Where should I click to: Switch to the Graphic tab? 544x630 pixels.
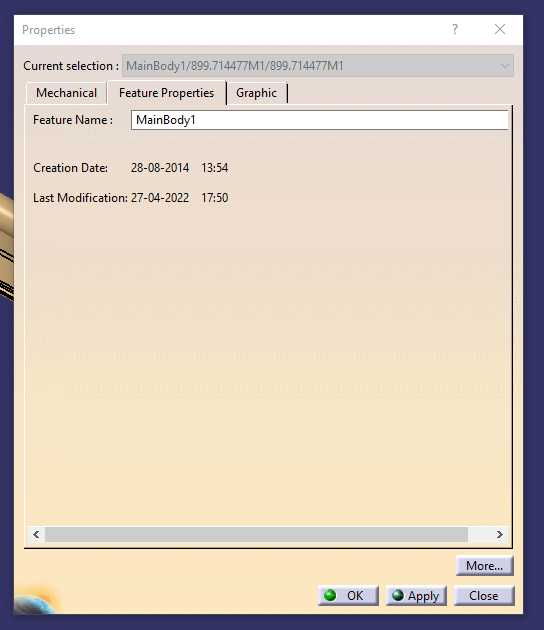coord(256,93)
